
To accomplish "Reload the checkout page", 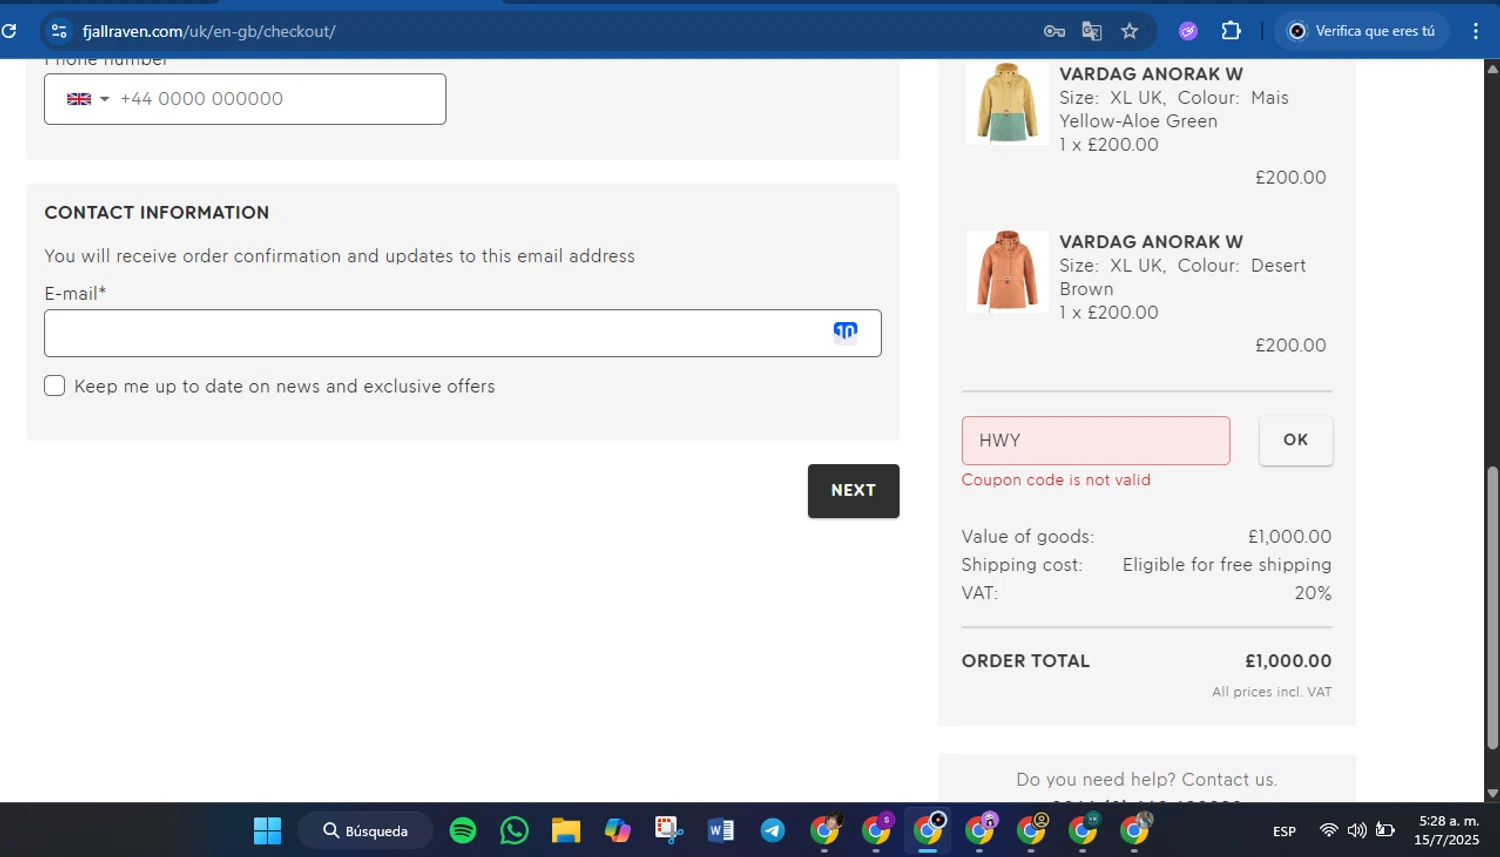I will (9, 31).
